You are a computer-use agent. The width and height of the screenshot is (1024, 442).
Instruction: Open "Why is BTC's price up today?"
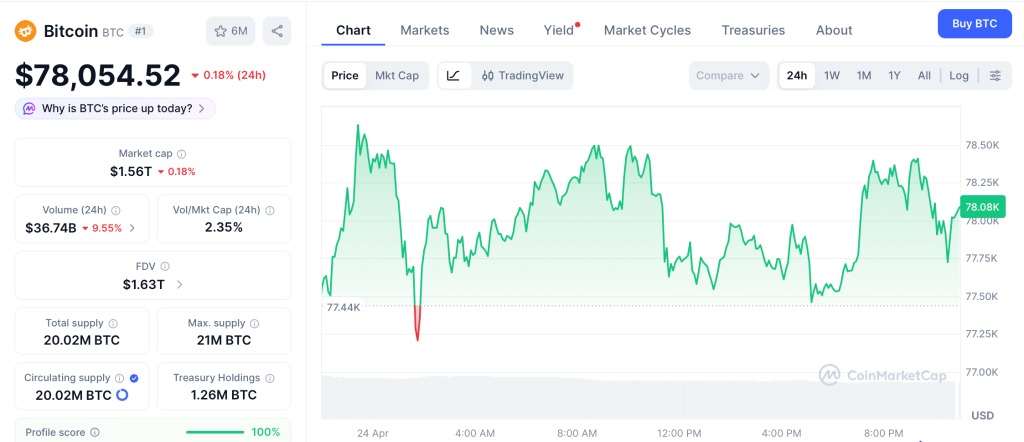pos(115,108)
